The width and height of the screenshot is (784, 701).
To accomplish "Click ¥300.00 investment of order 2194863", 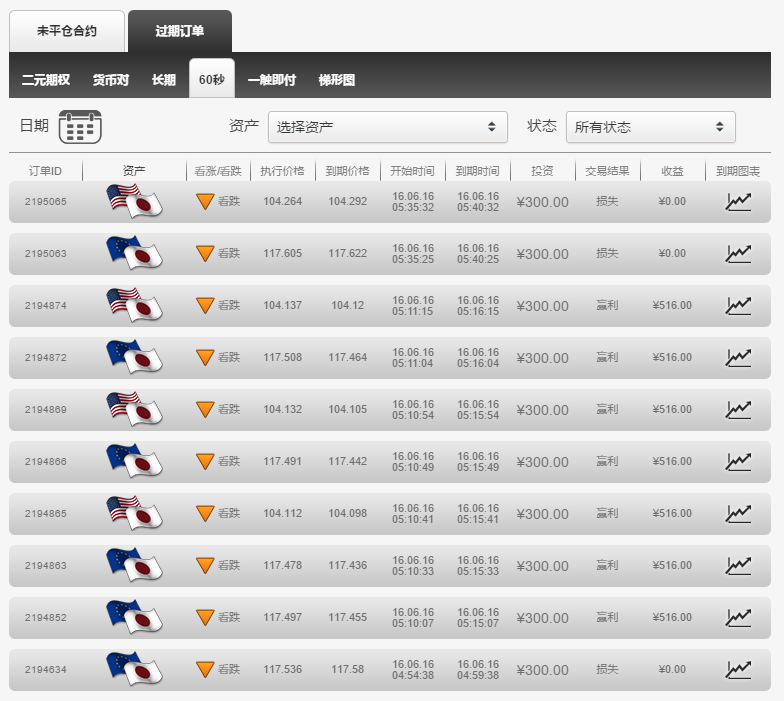I will [542, 566].
